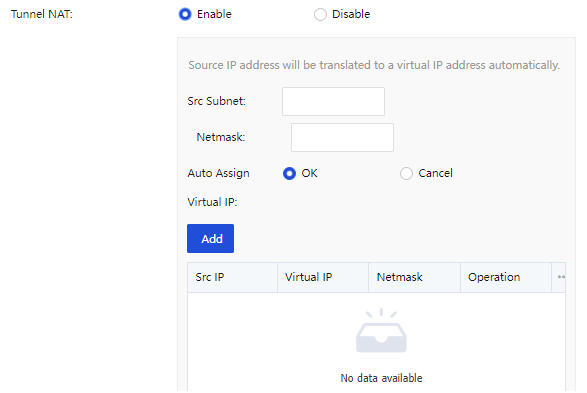Click the Src Subnet input field

333,101
